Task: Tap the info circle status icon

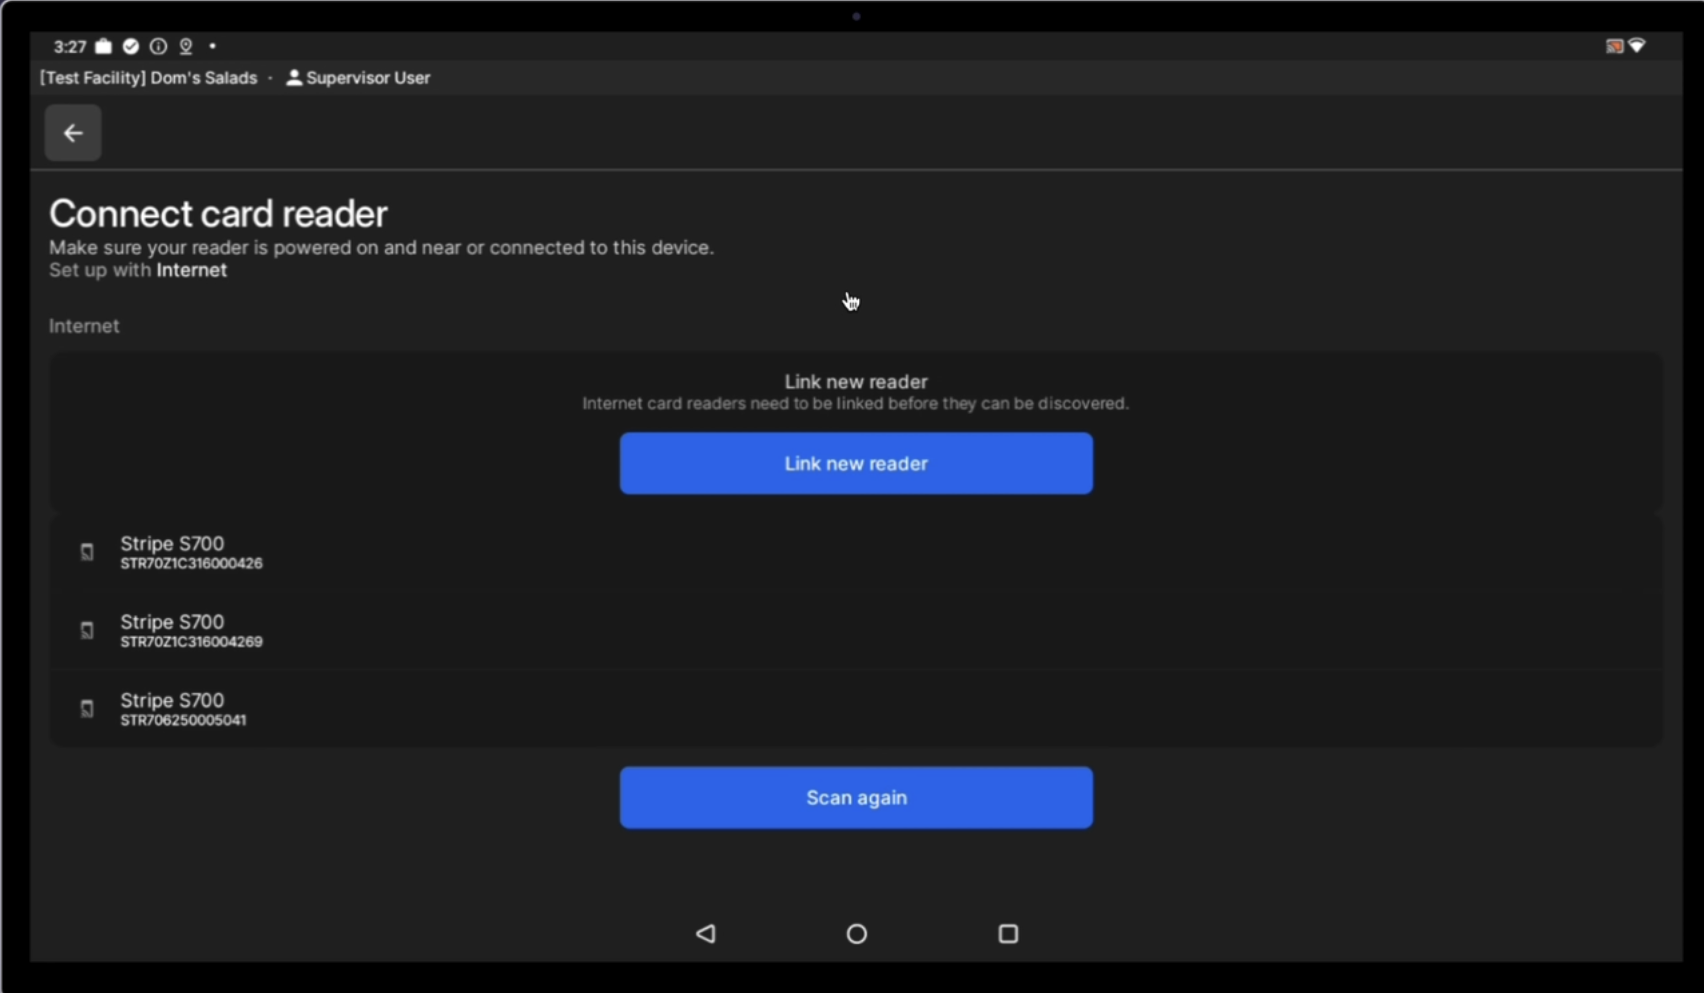Action: coord(158,46)
